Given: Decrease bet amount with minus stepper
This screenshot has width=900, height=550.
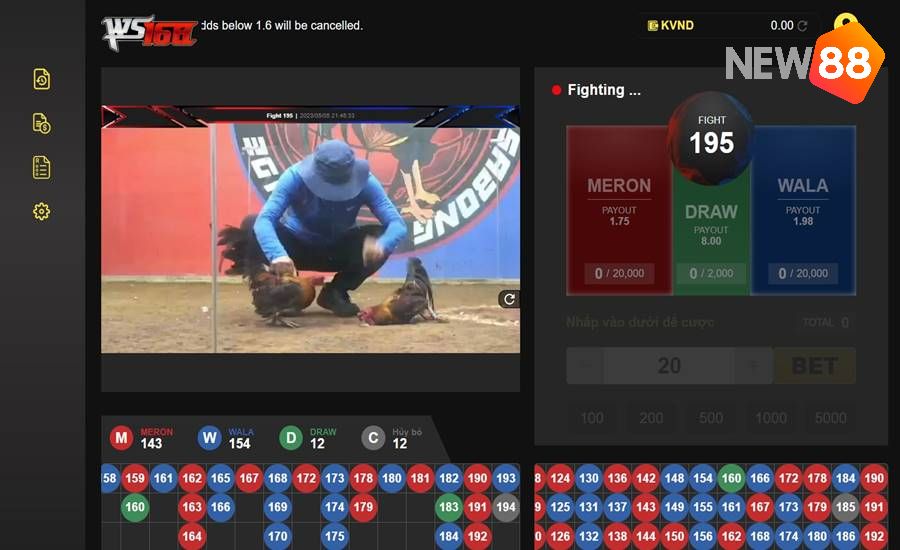Looking at the screenshot, I should point(585,366).
